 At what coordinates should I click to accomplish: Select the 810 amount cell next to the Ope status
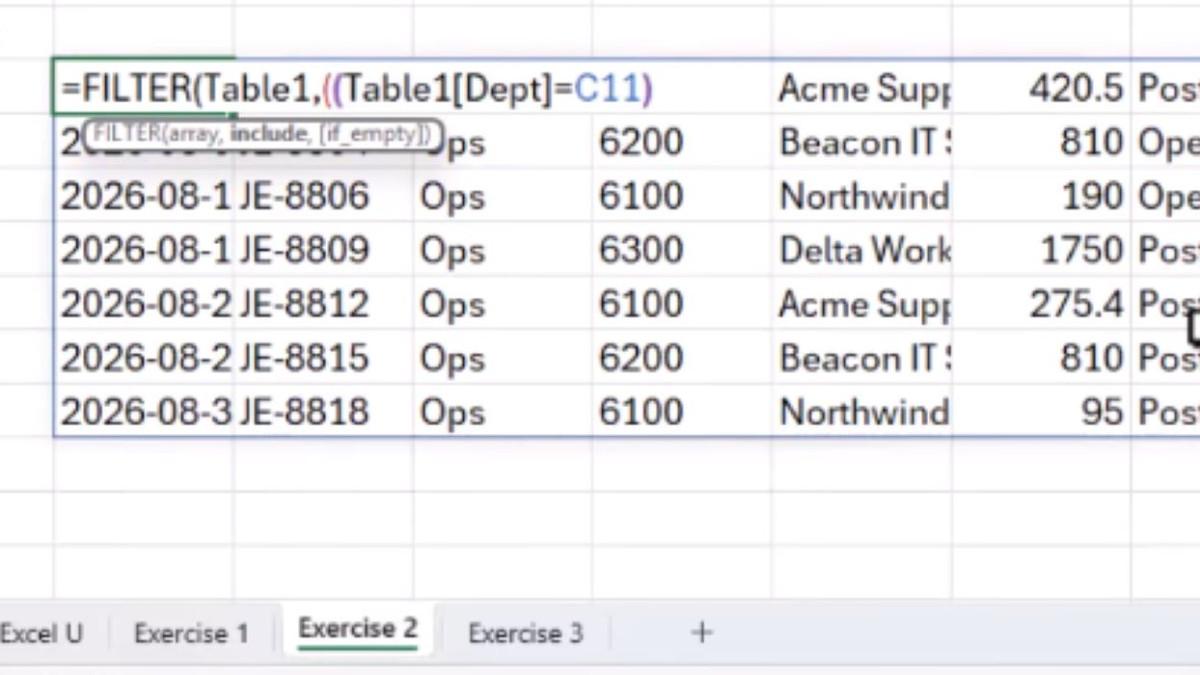coord(1042,142)
